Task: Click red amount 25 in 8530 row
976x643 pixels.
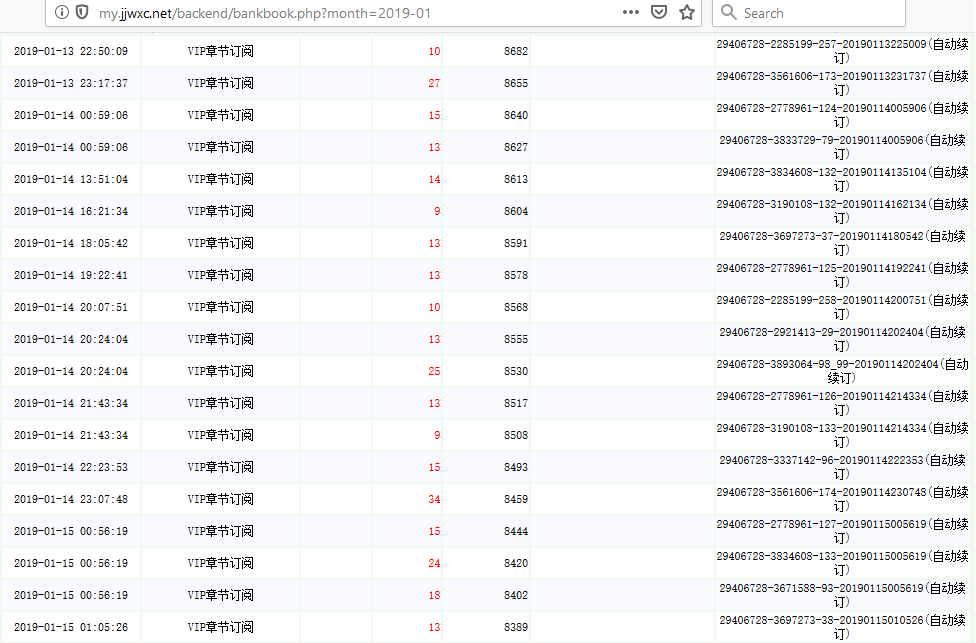Action: (434, 371)
